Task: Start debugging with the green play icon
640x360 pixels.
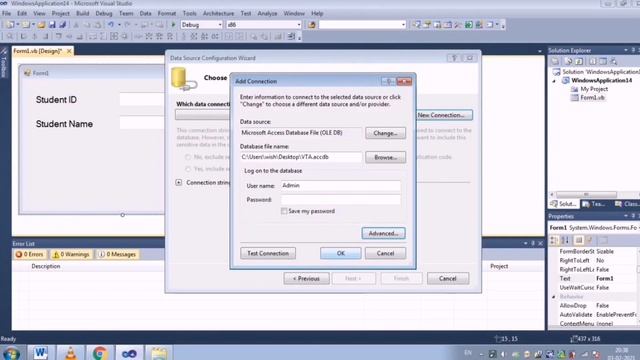Action: [x=173, y=25]
